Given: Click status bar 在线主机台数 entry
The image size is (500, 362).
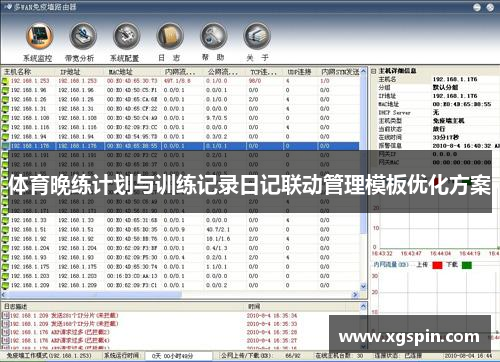Looking at the screenshot, I should point(339,356).
